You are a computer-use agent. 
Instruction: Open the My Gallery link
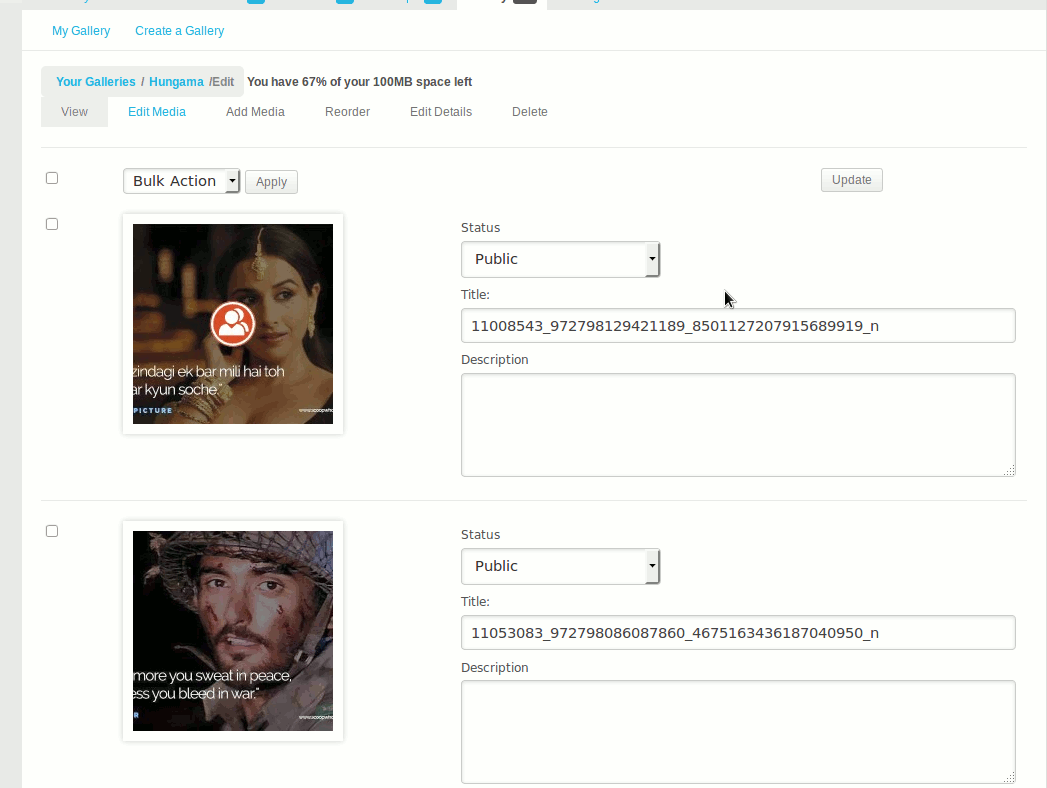pyautogui.click(x=81, y=31)
